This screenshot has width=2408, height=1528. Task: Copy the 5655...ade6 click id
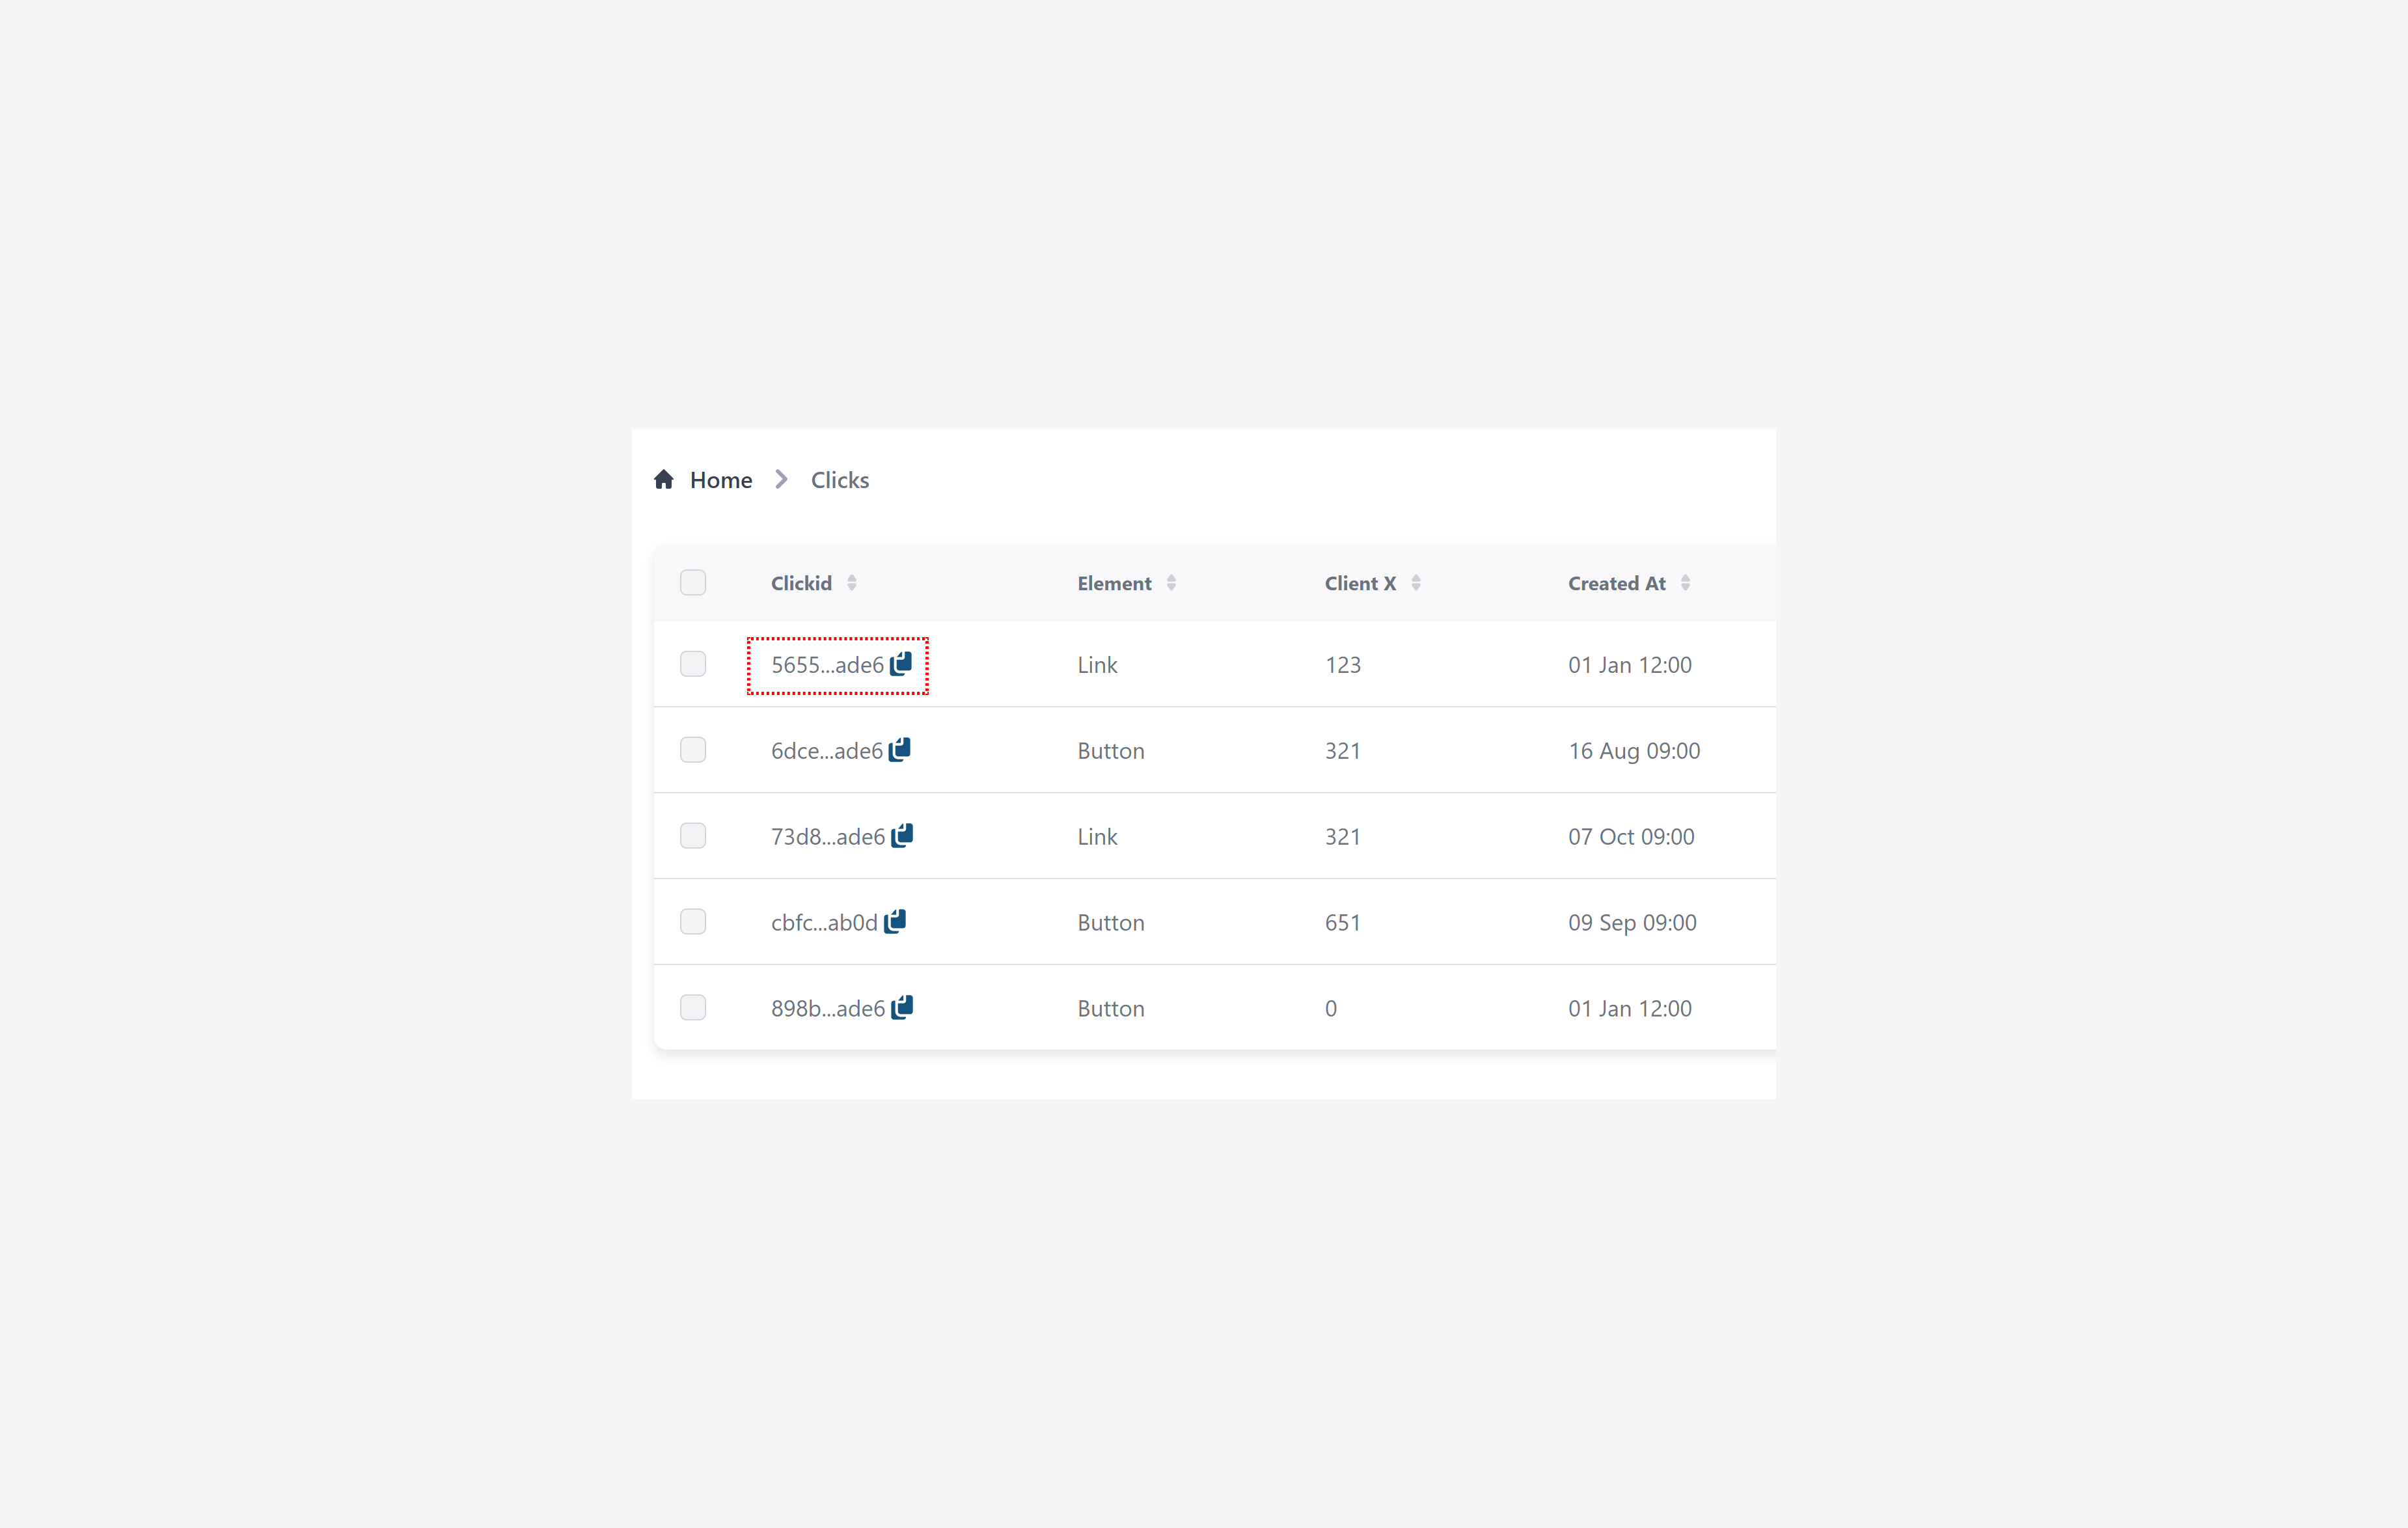tap(901, 664)
